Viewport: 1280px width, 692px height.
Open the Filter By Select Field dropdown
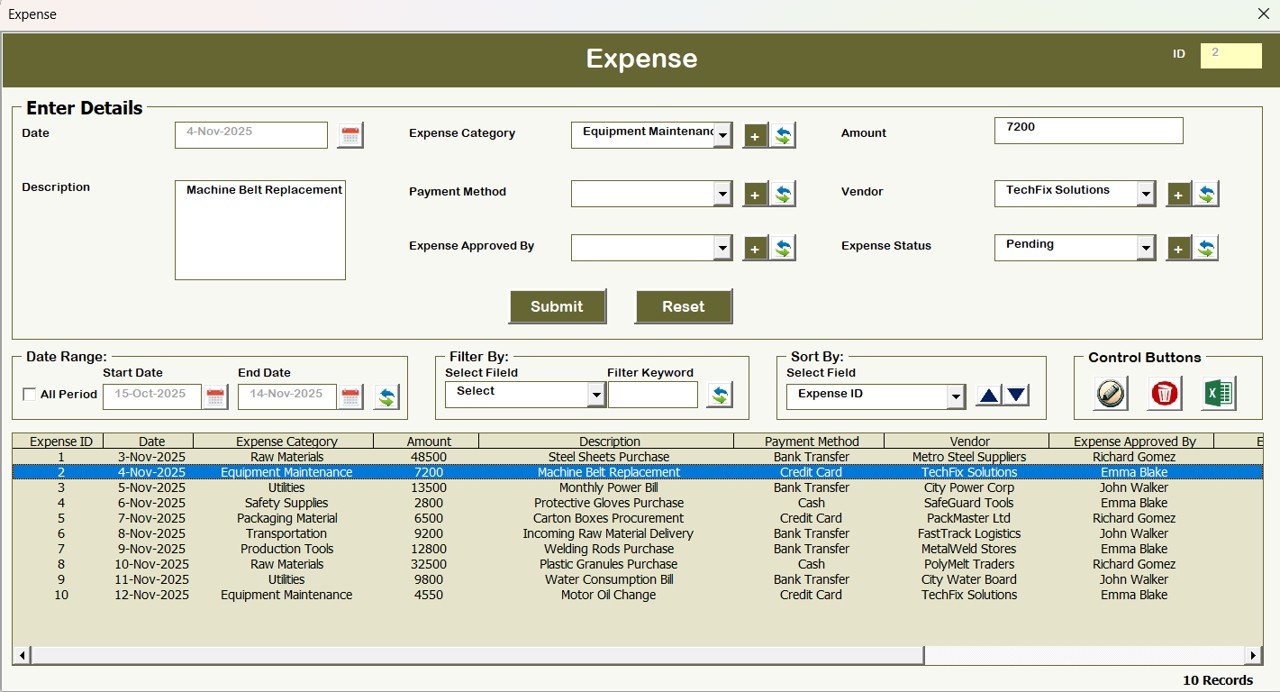(x=596, y=394)
